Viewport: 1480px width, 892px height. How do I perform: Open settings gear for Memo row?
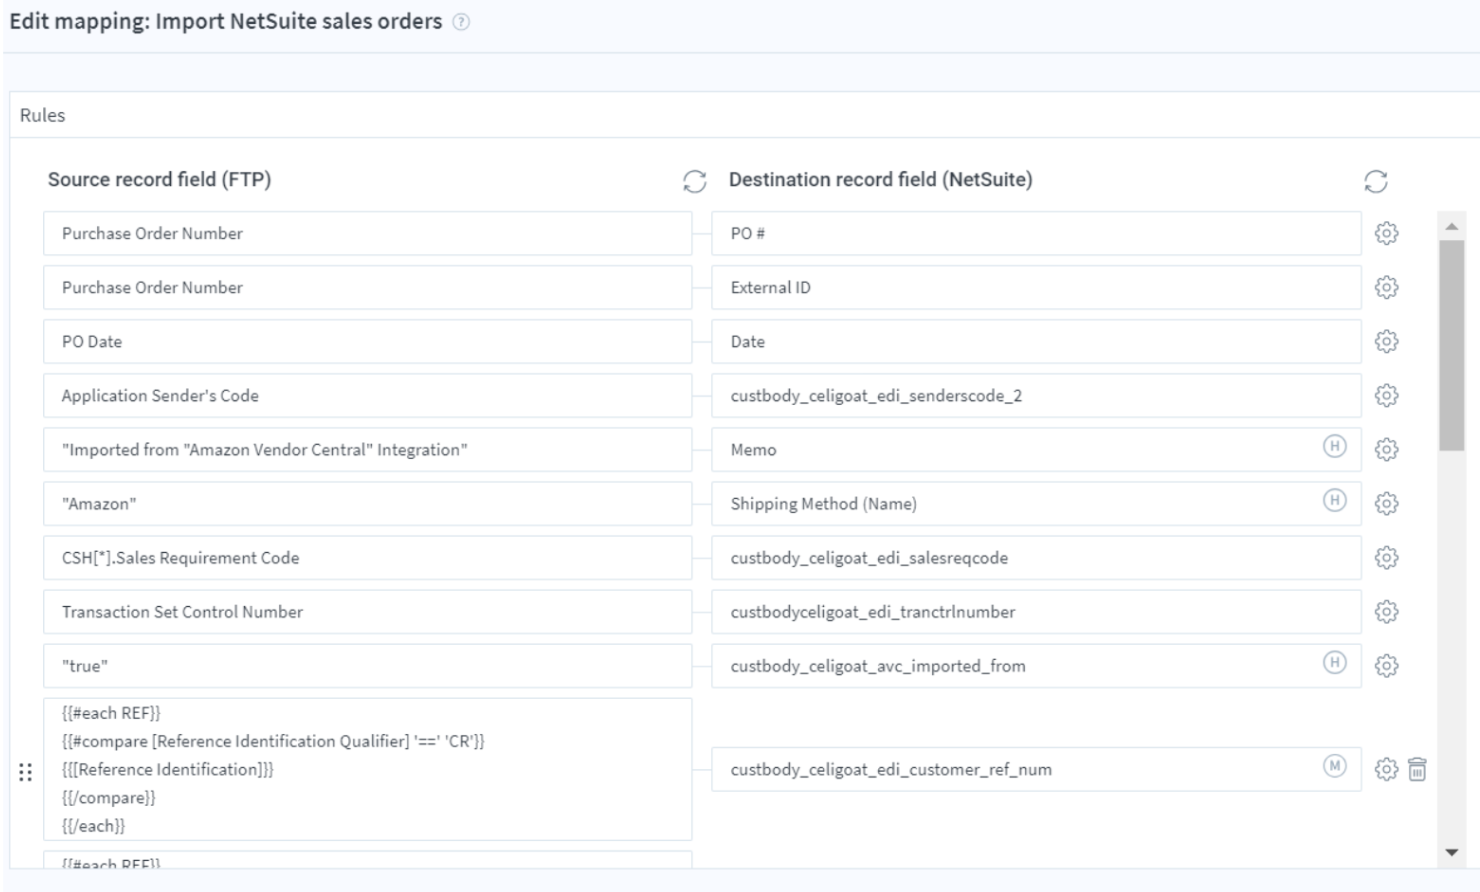pyautogui.click(x=1386, y=449)
